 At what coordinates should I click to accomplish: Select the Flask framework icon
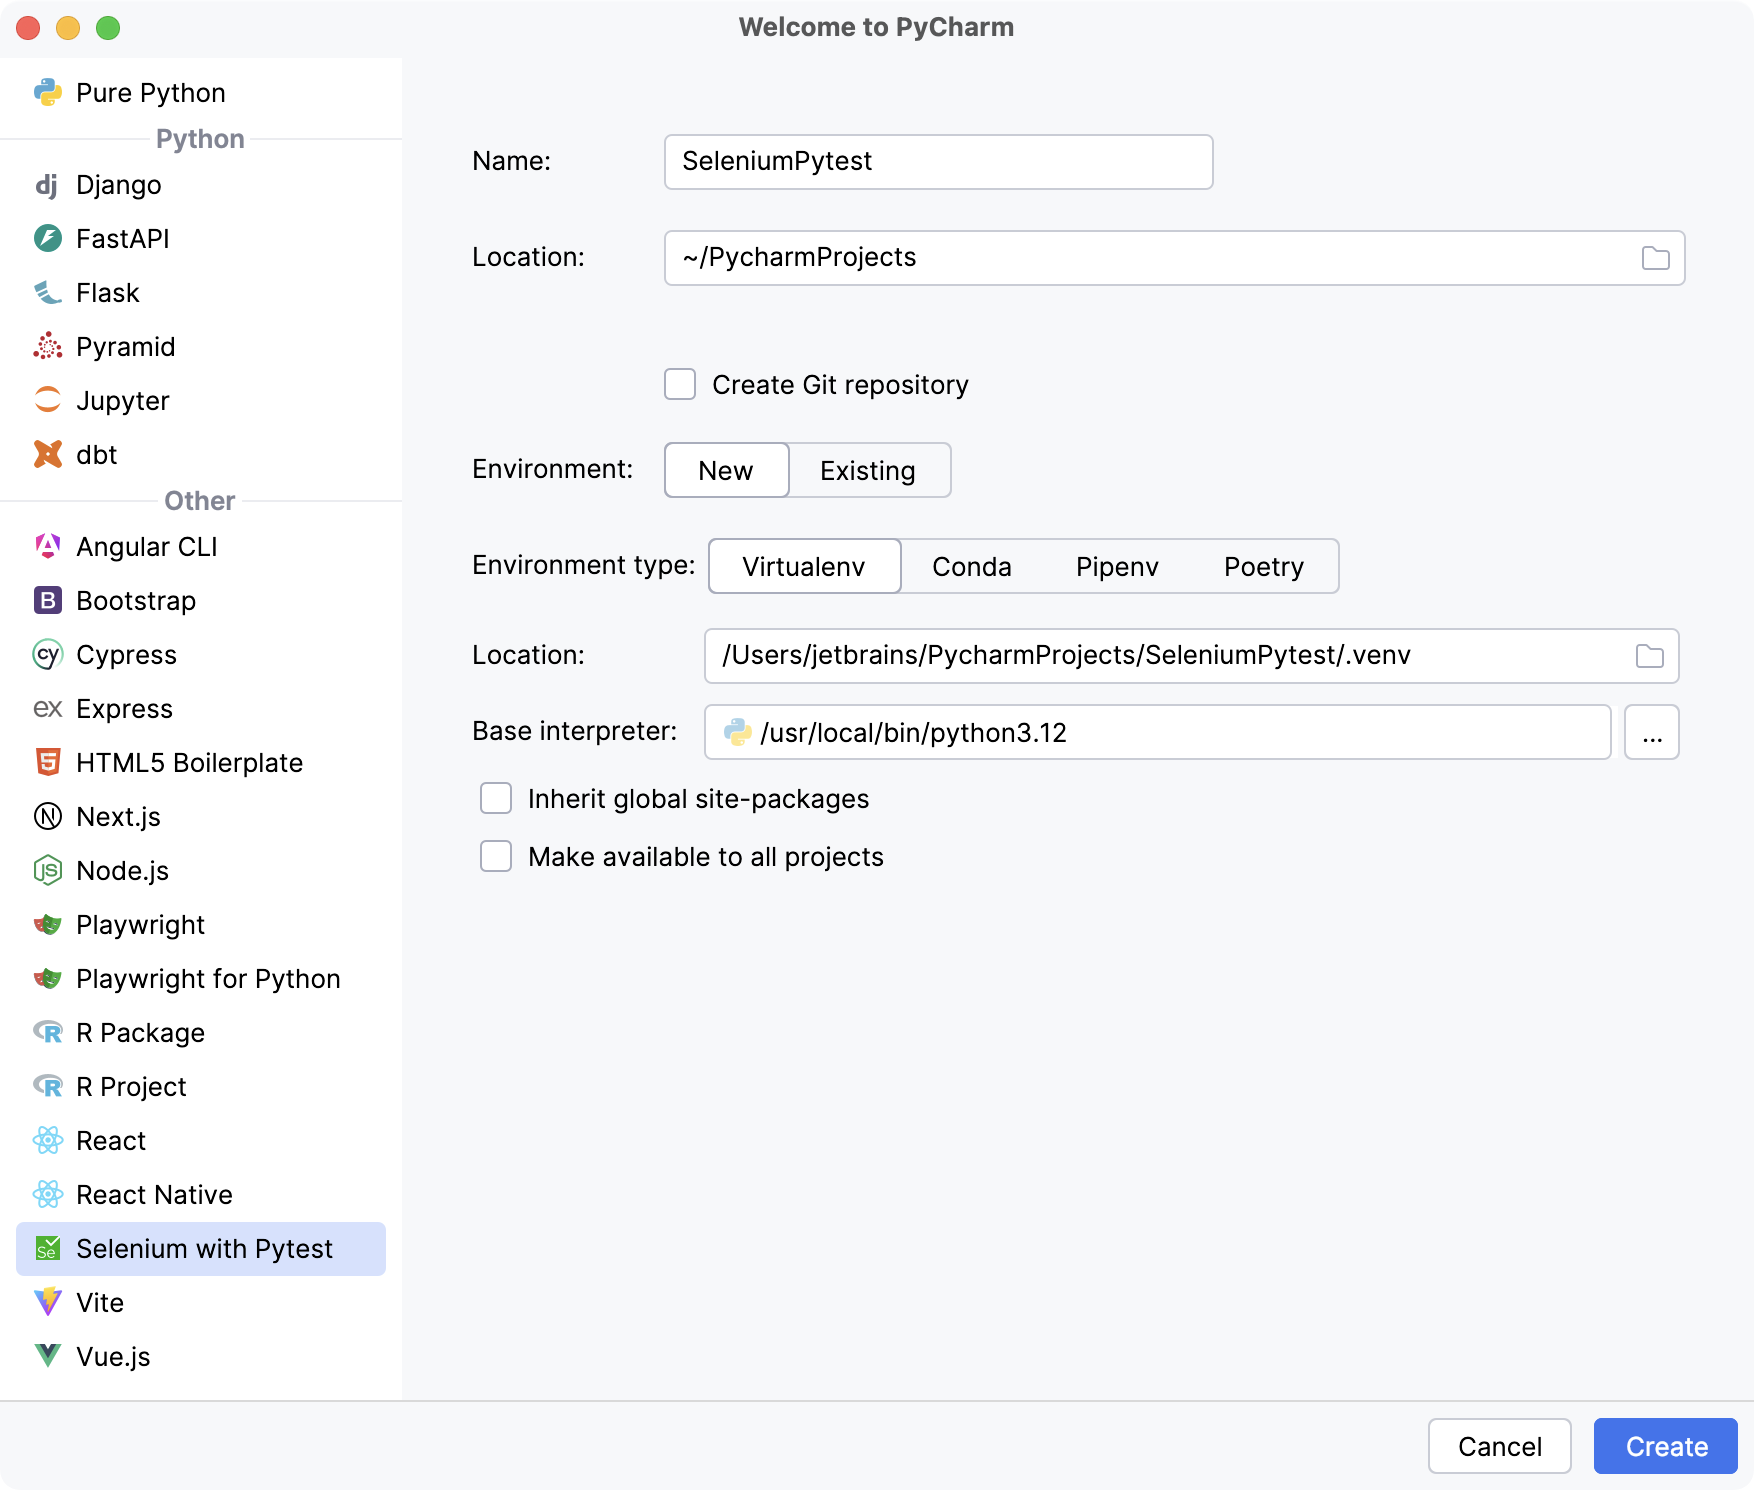tap(47, 292)
